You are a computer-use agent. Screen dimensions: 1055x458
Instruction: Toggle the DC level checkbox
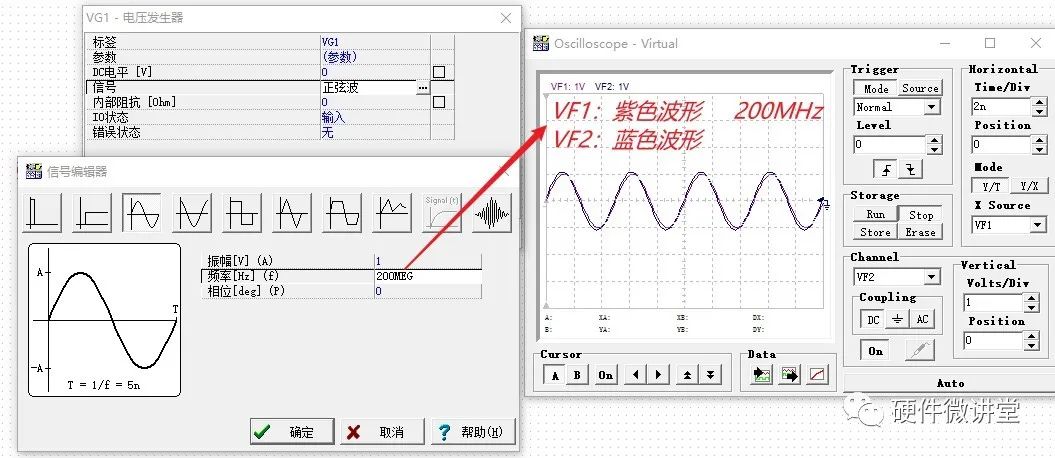pyautogui.click(x=438, y=72)
